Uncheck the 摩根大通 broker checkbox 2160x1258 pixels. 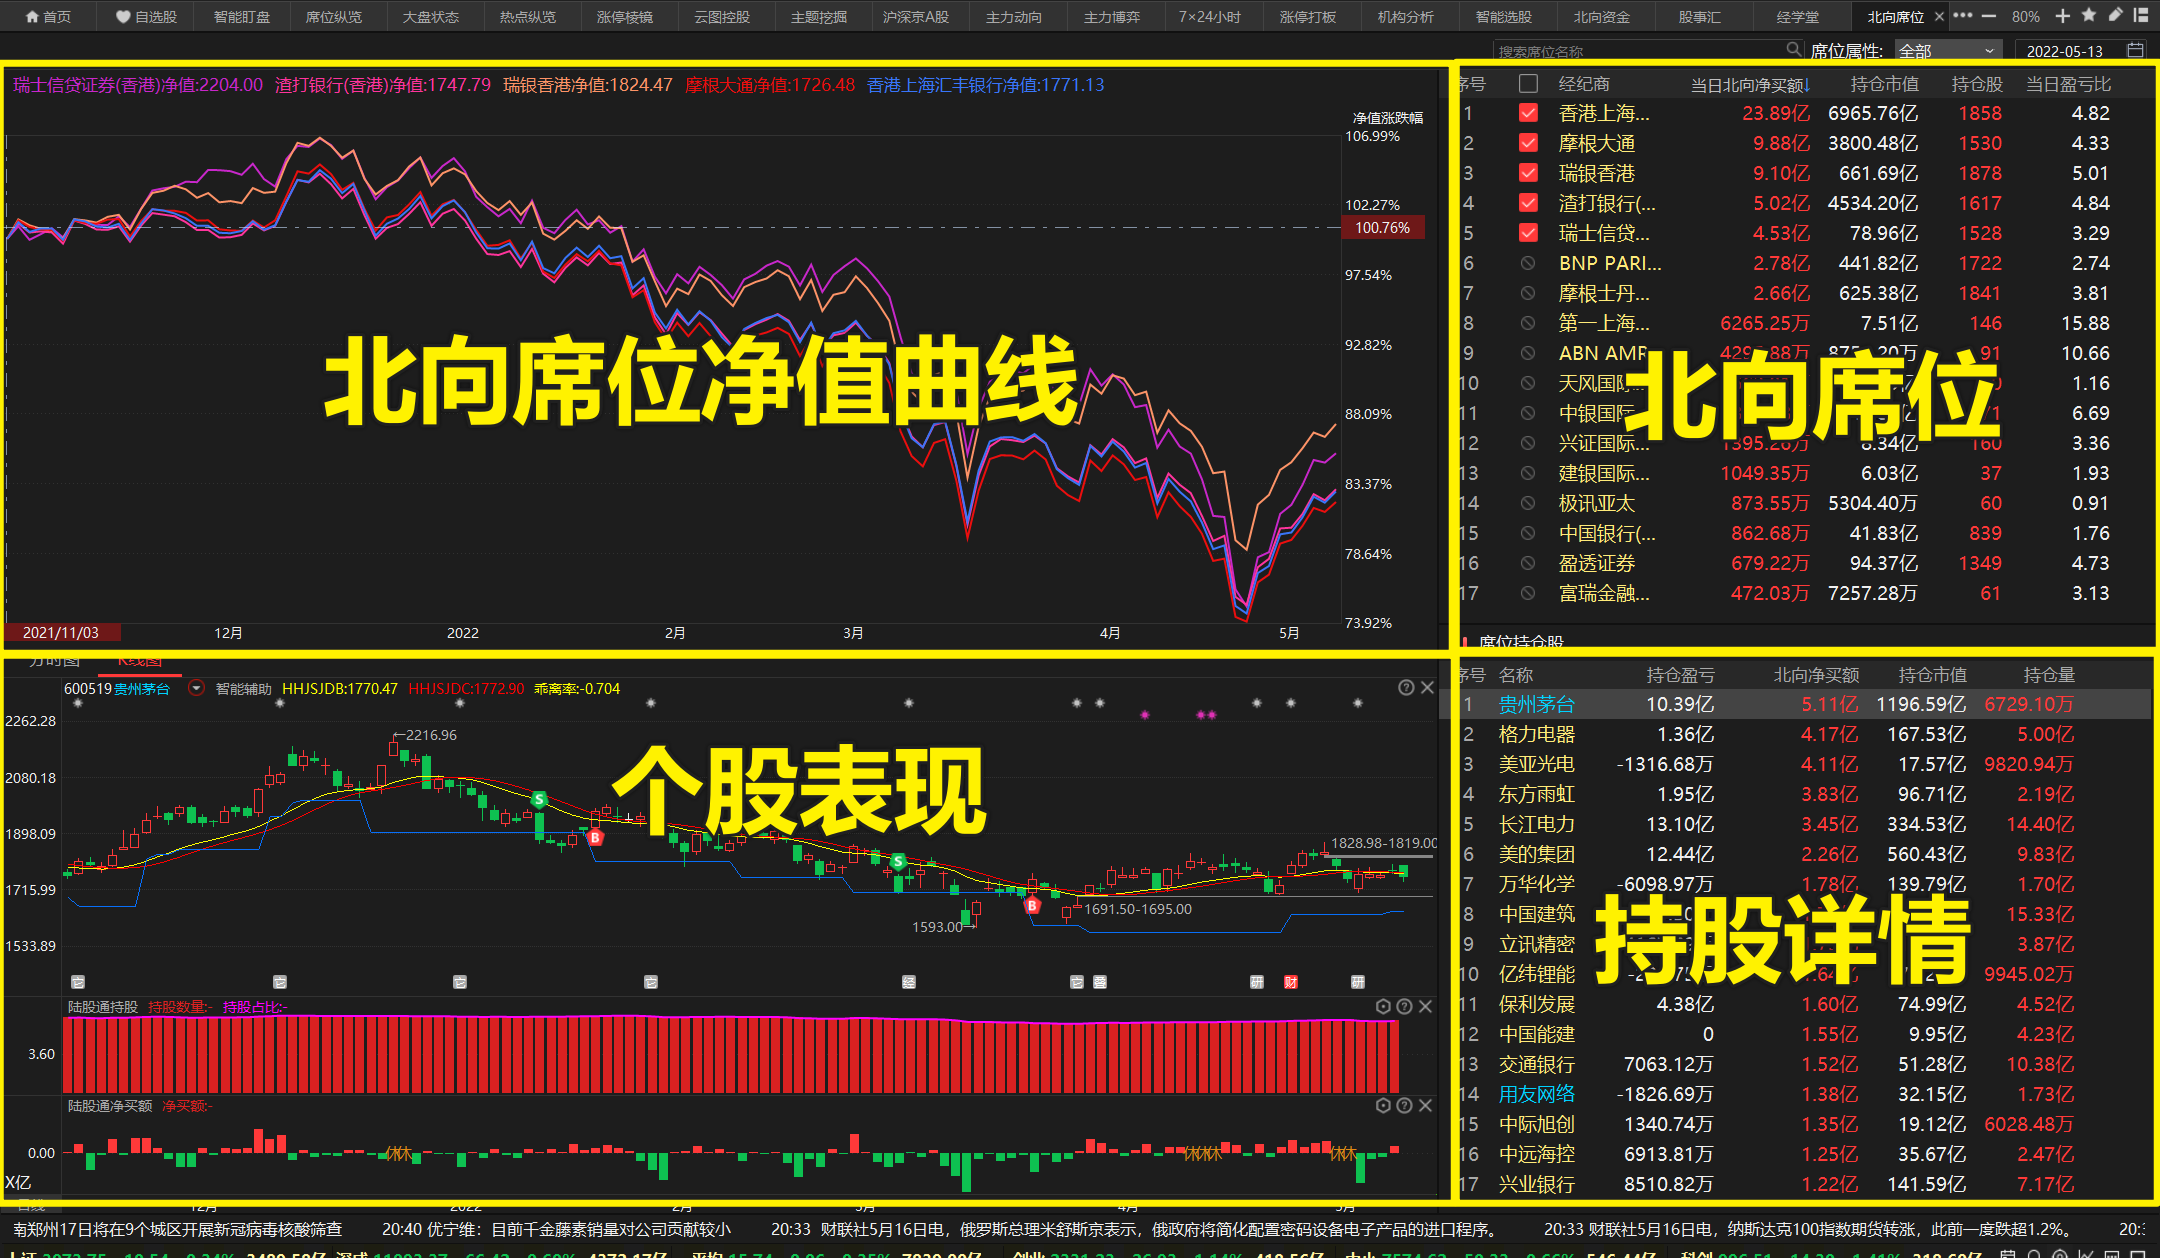1528,143
